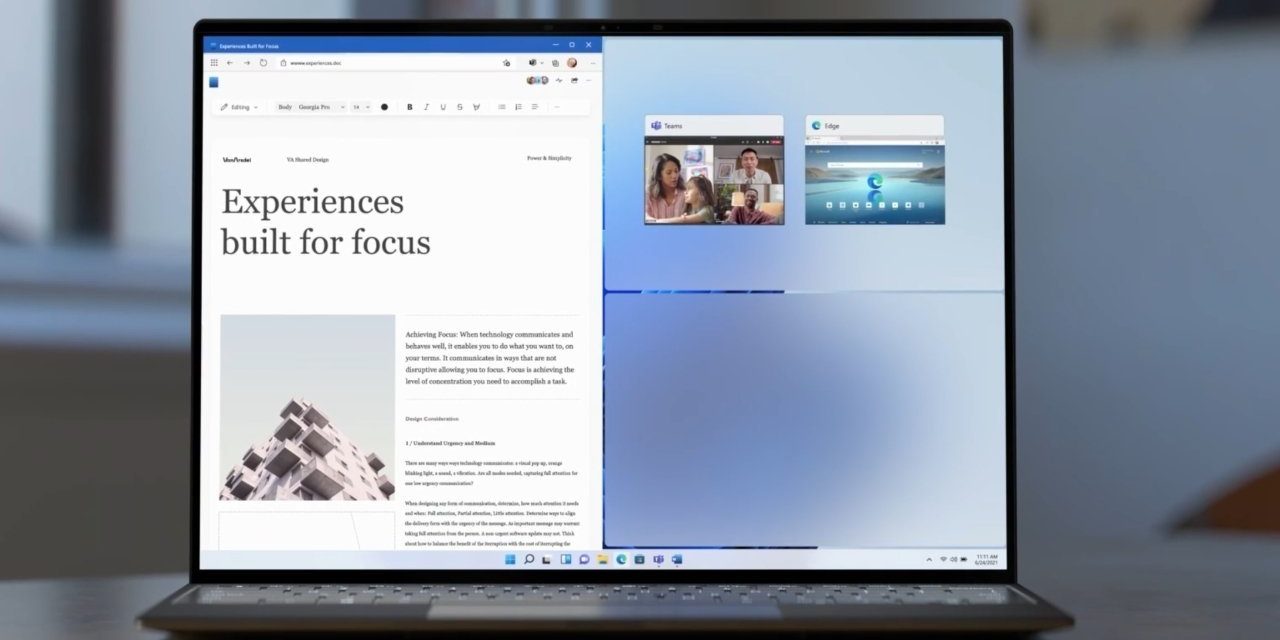Go back using the browser back arrow
The height and width of the screenshot is (640, 1280).
coord(230,63)
